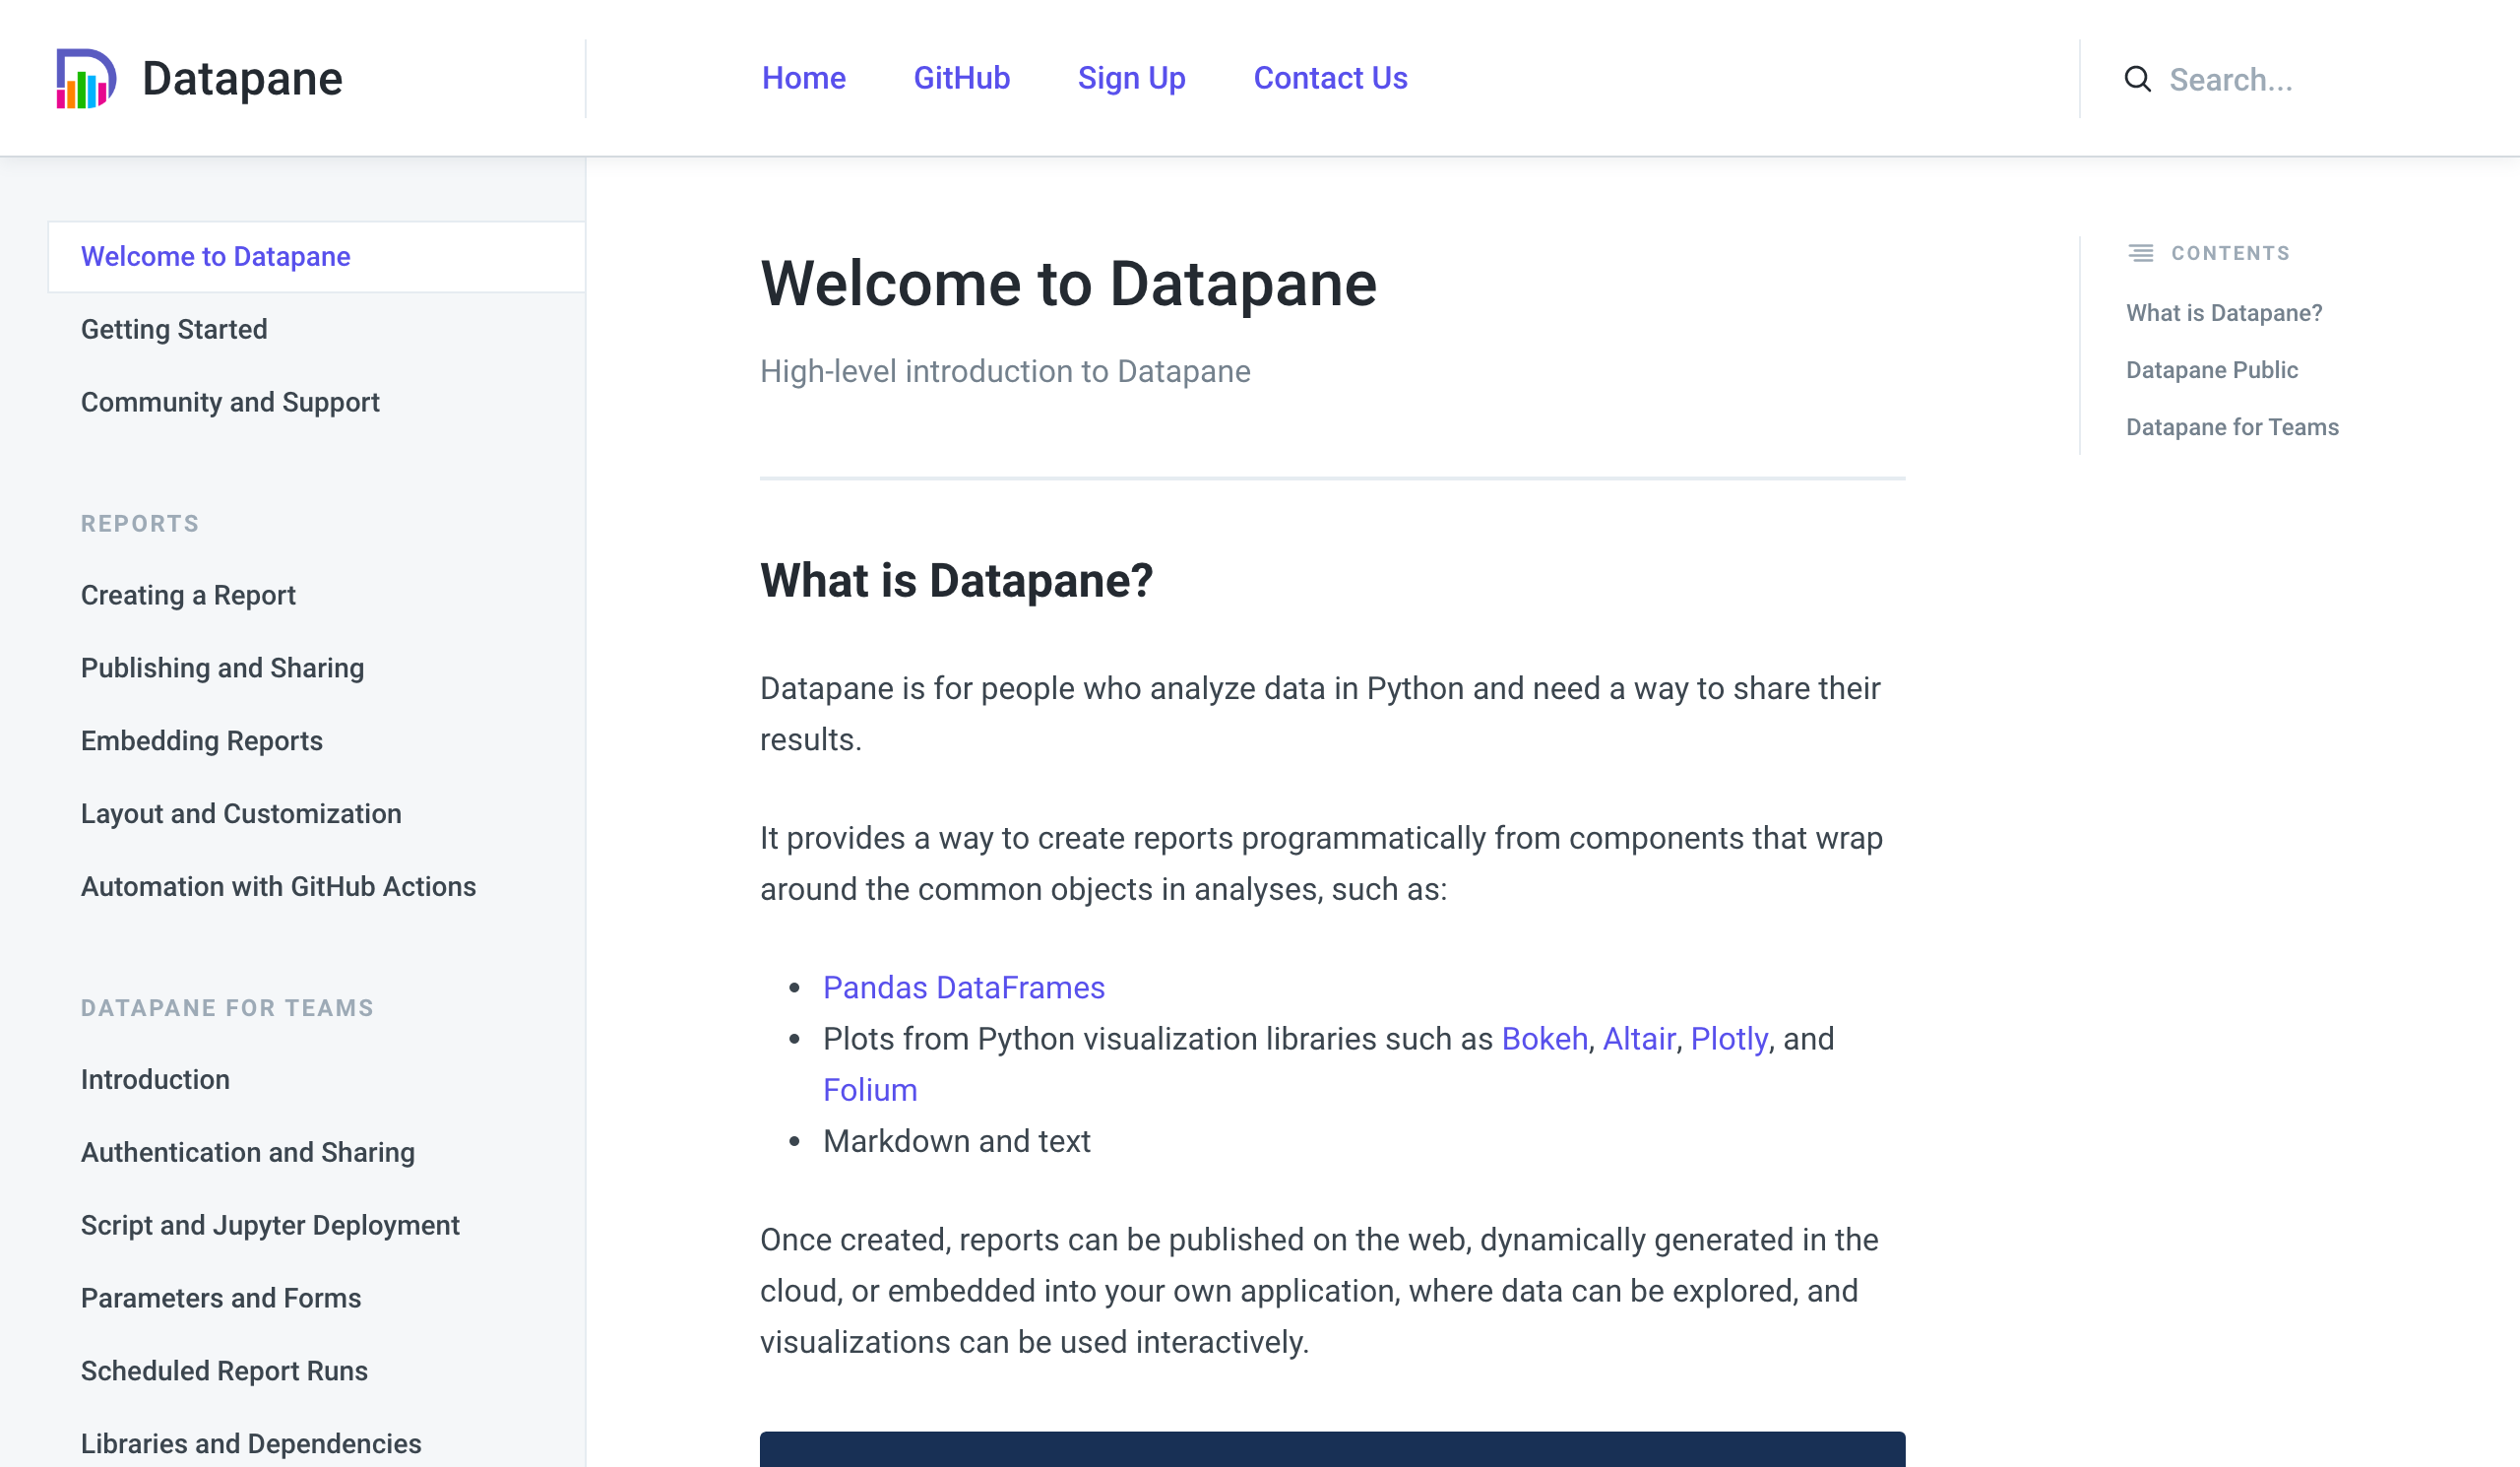
Task: Open Script and Jupyter Deployment page
Action: pos(270,1226)
